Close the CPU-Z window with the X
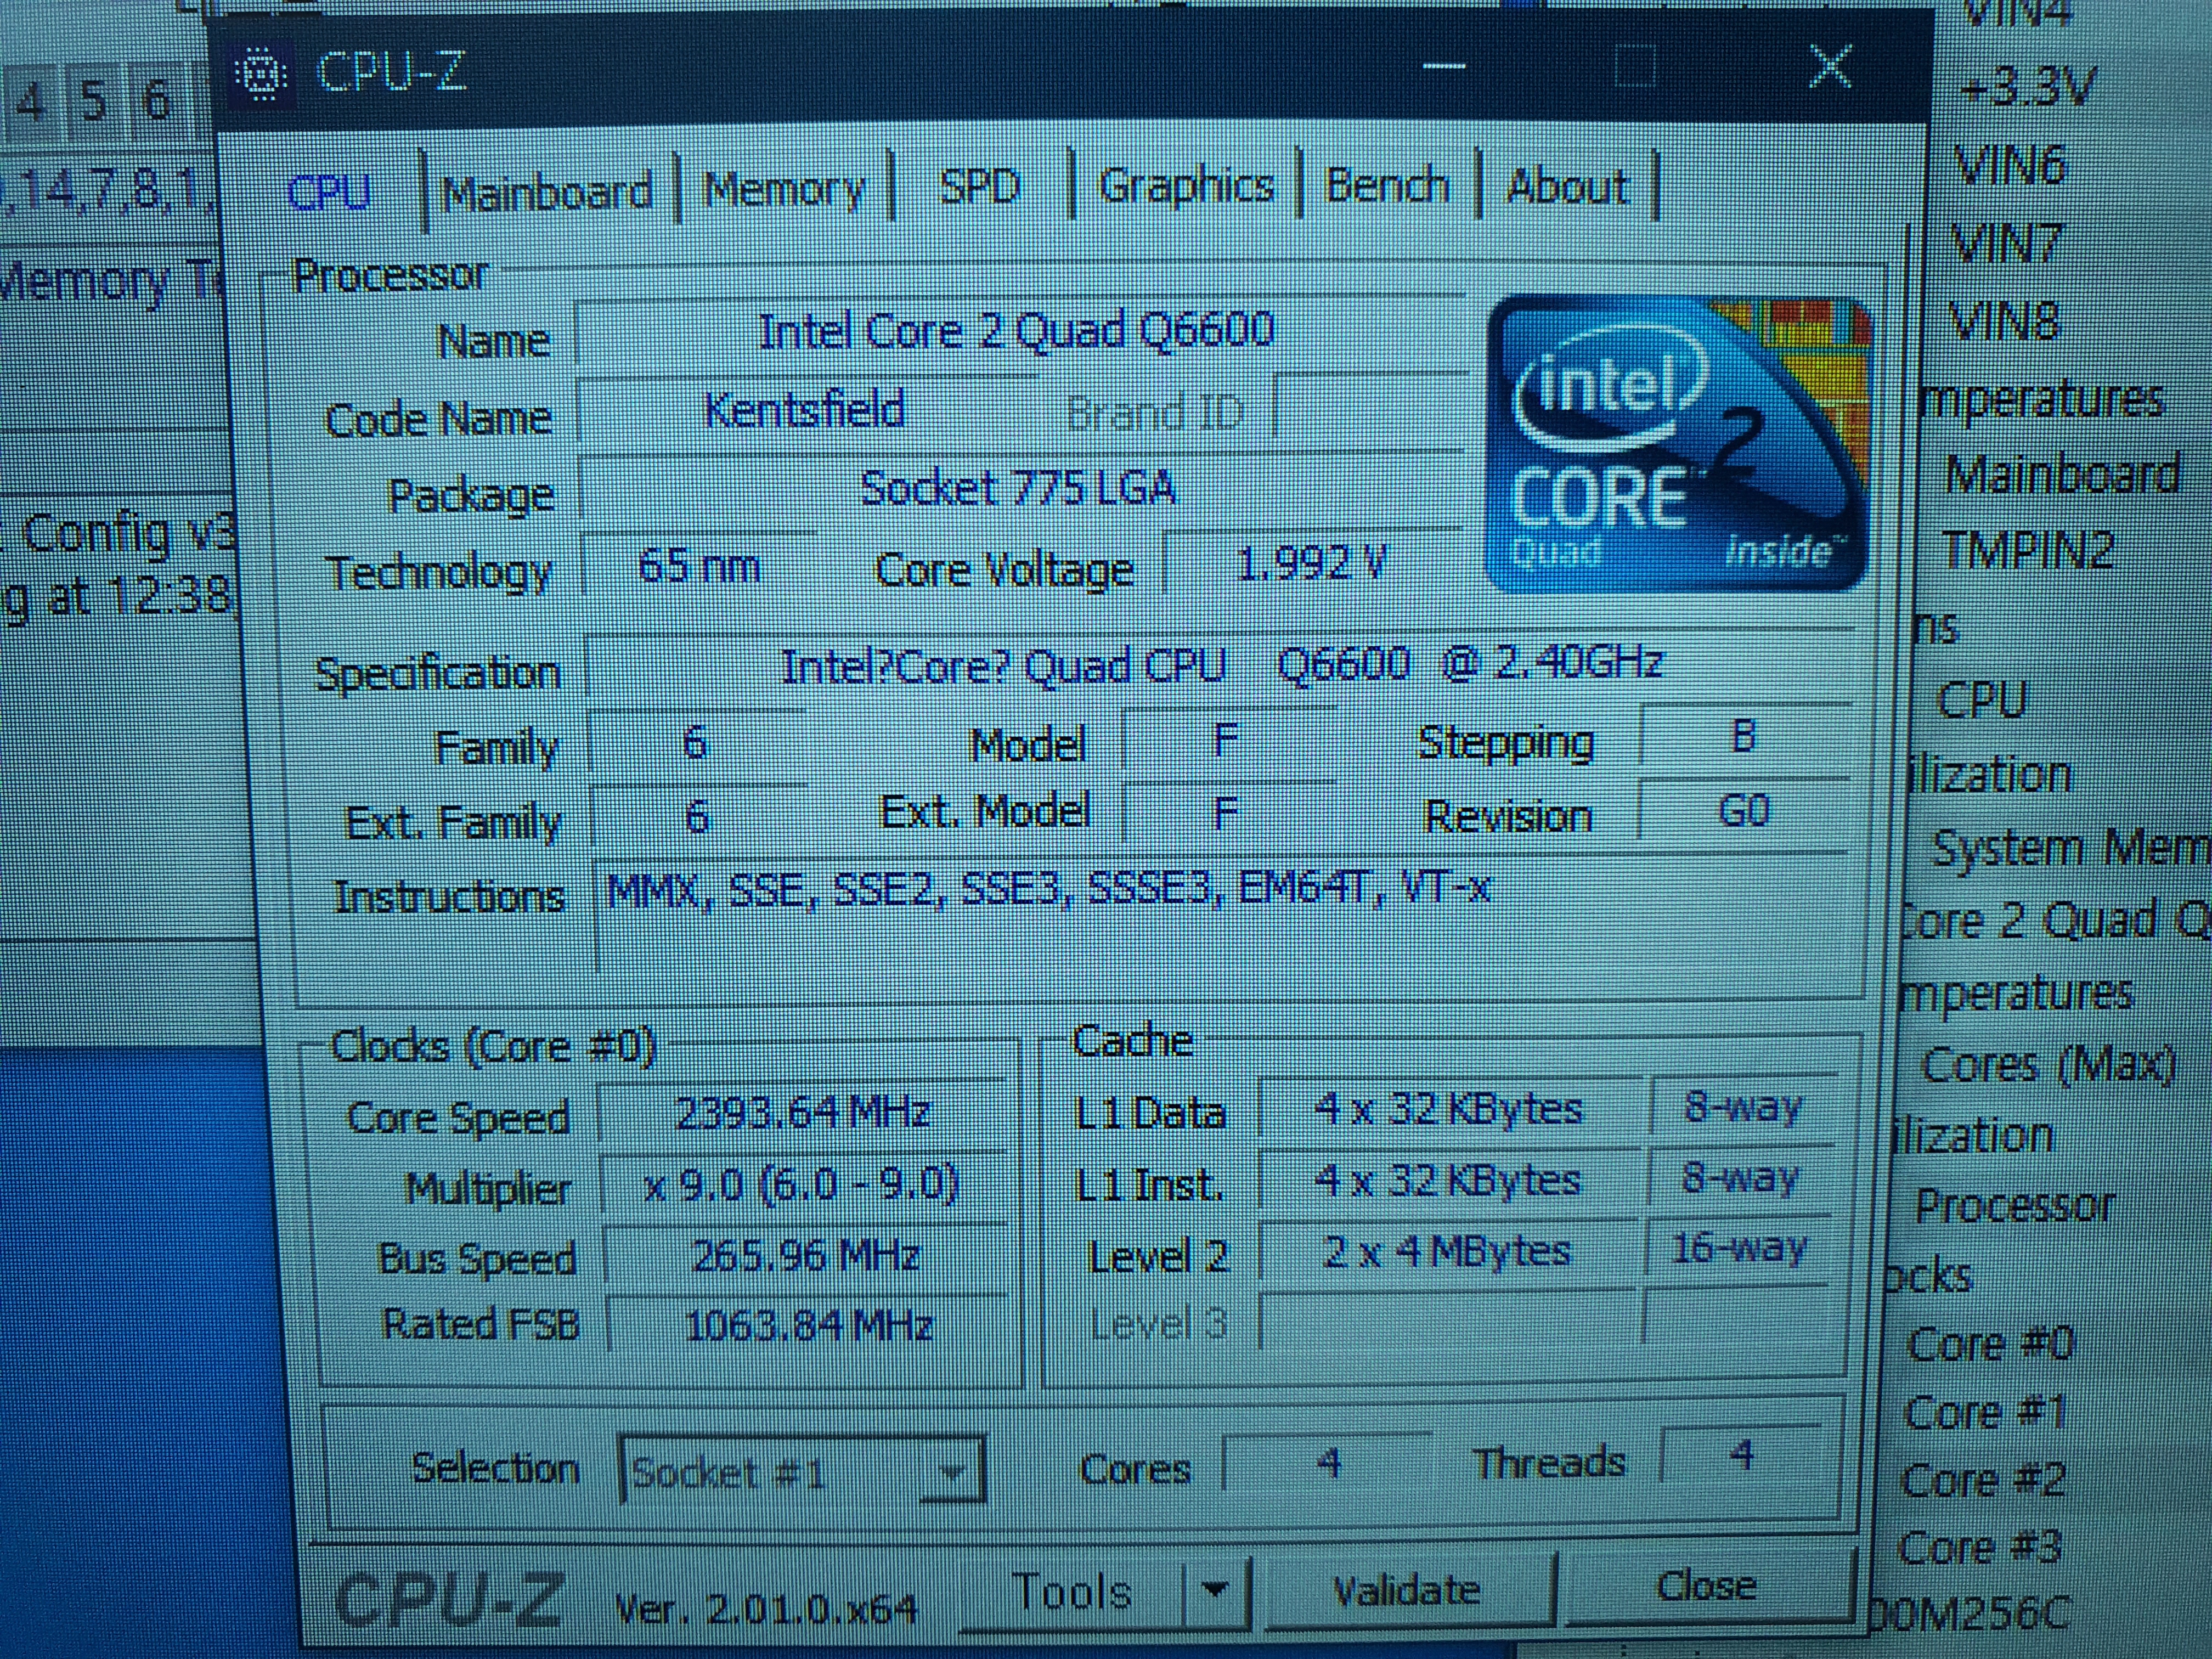Image resolution: width=2212 pixels, height=1659 pixels. click(x=1830, y=67)
